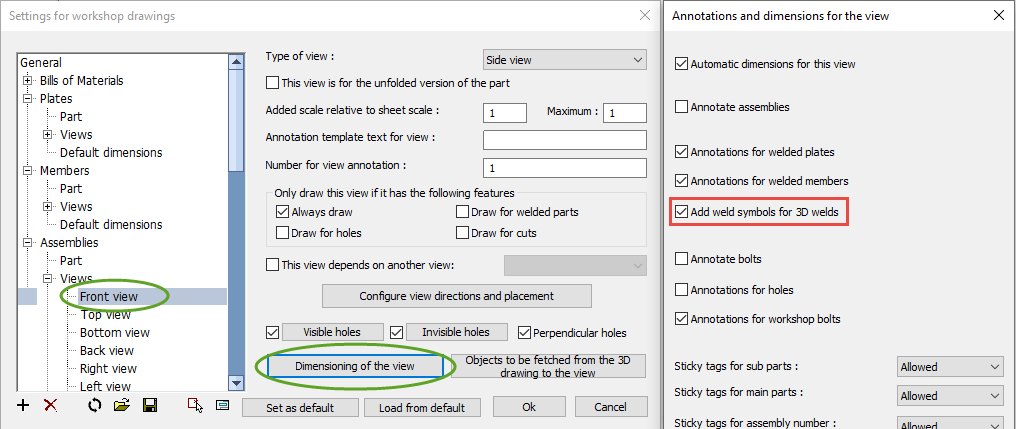1016x429 pixels.
Task: Click the Dimensioning of the view button
Action: (x=354, y=367)
